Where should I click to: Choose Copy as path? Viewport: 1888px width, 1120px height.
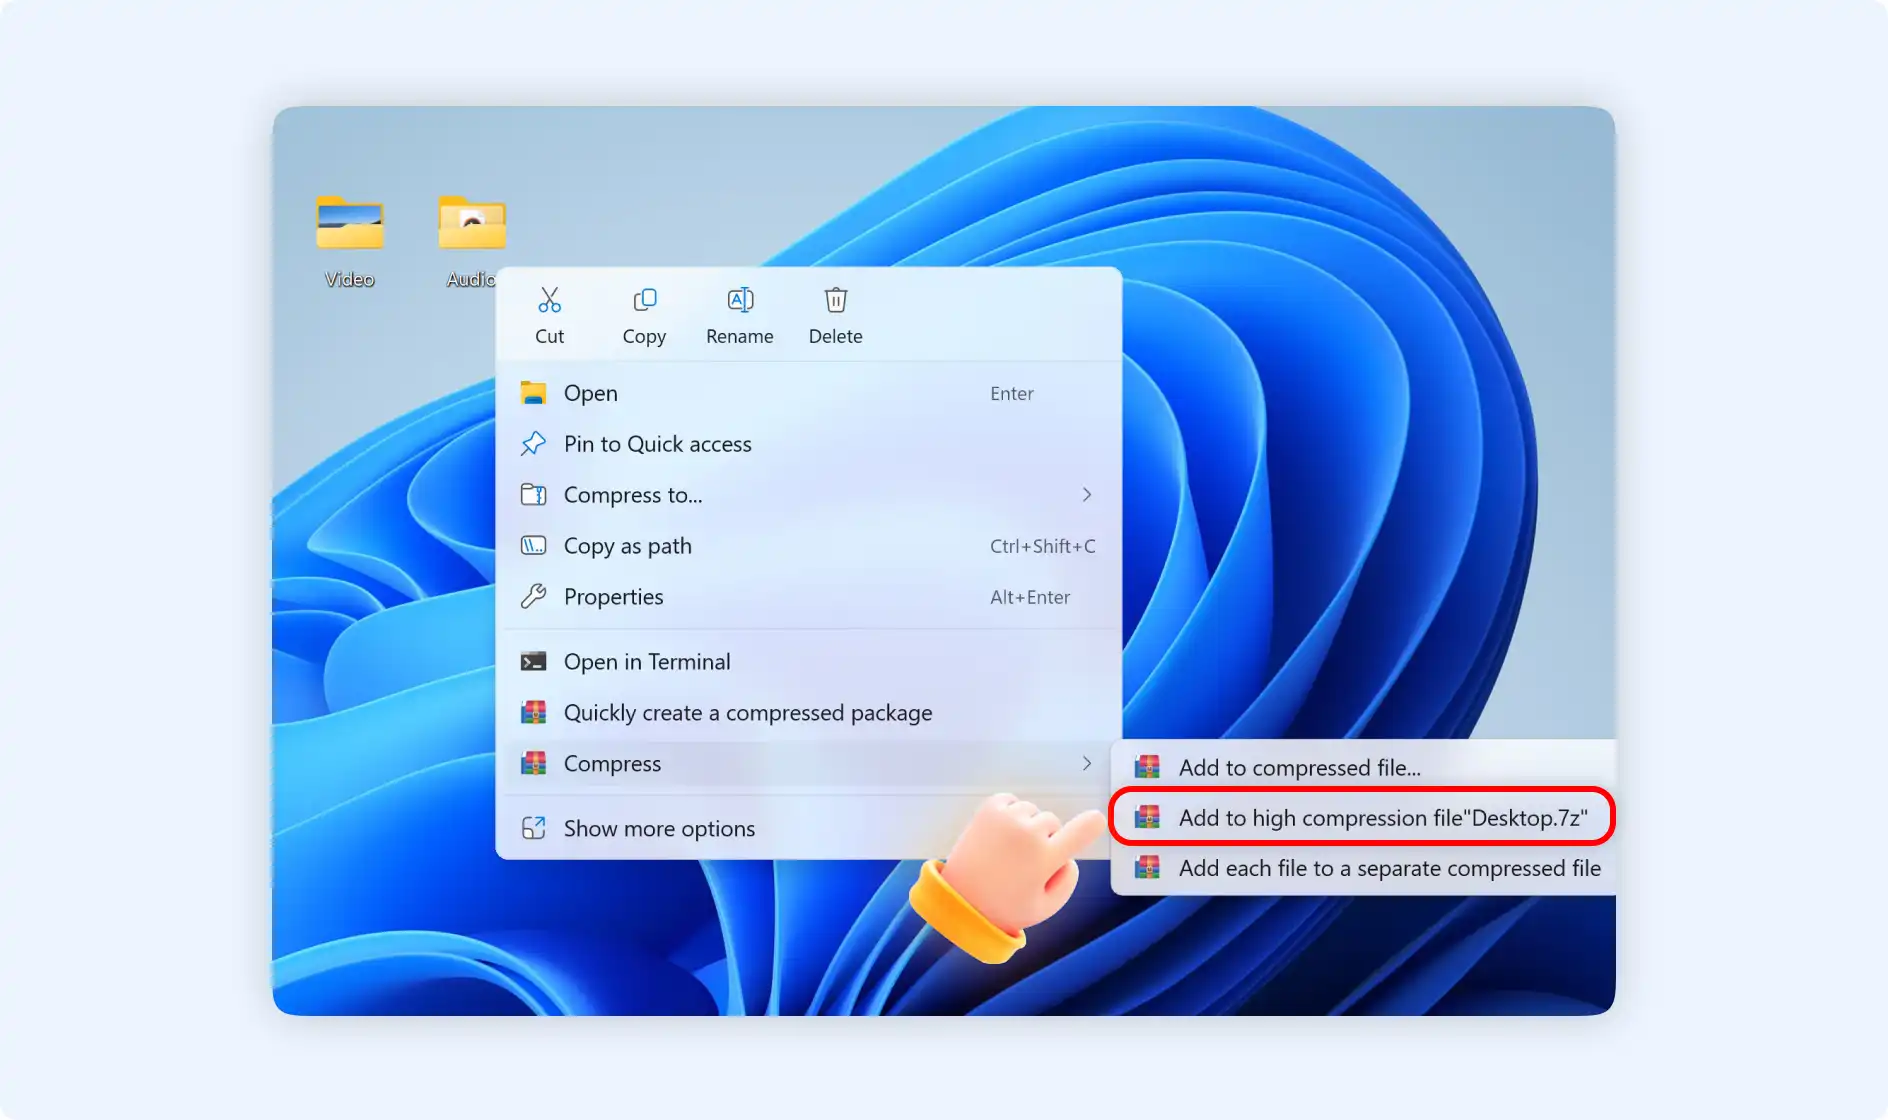click(808, 546)
